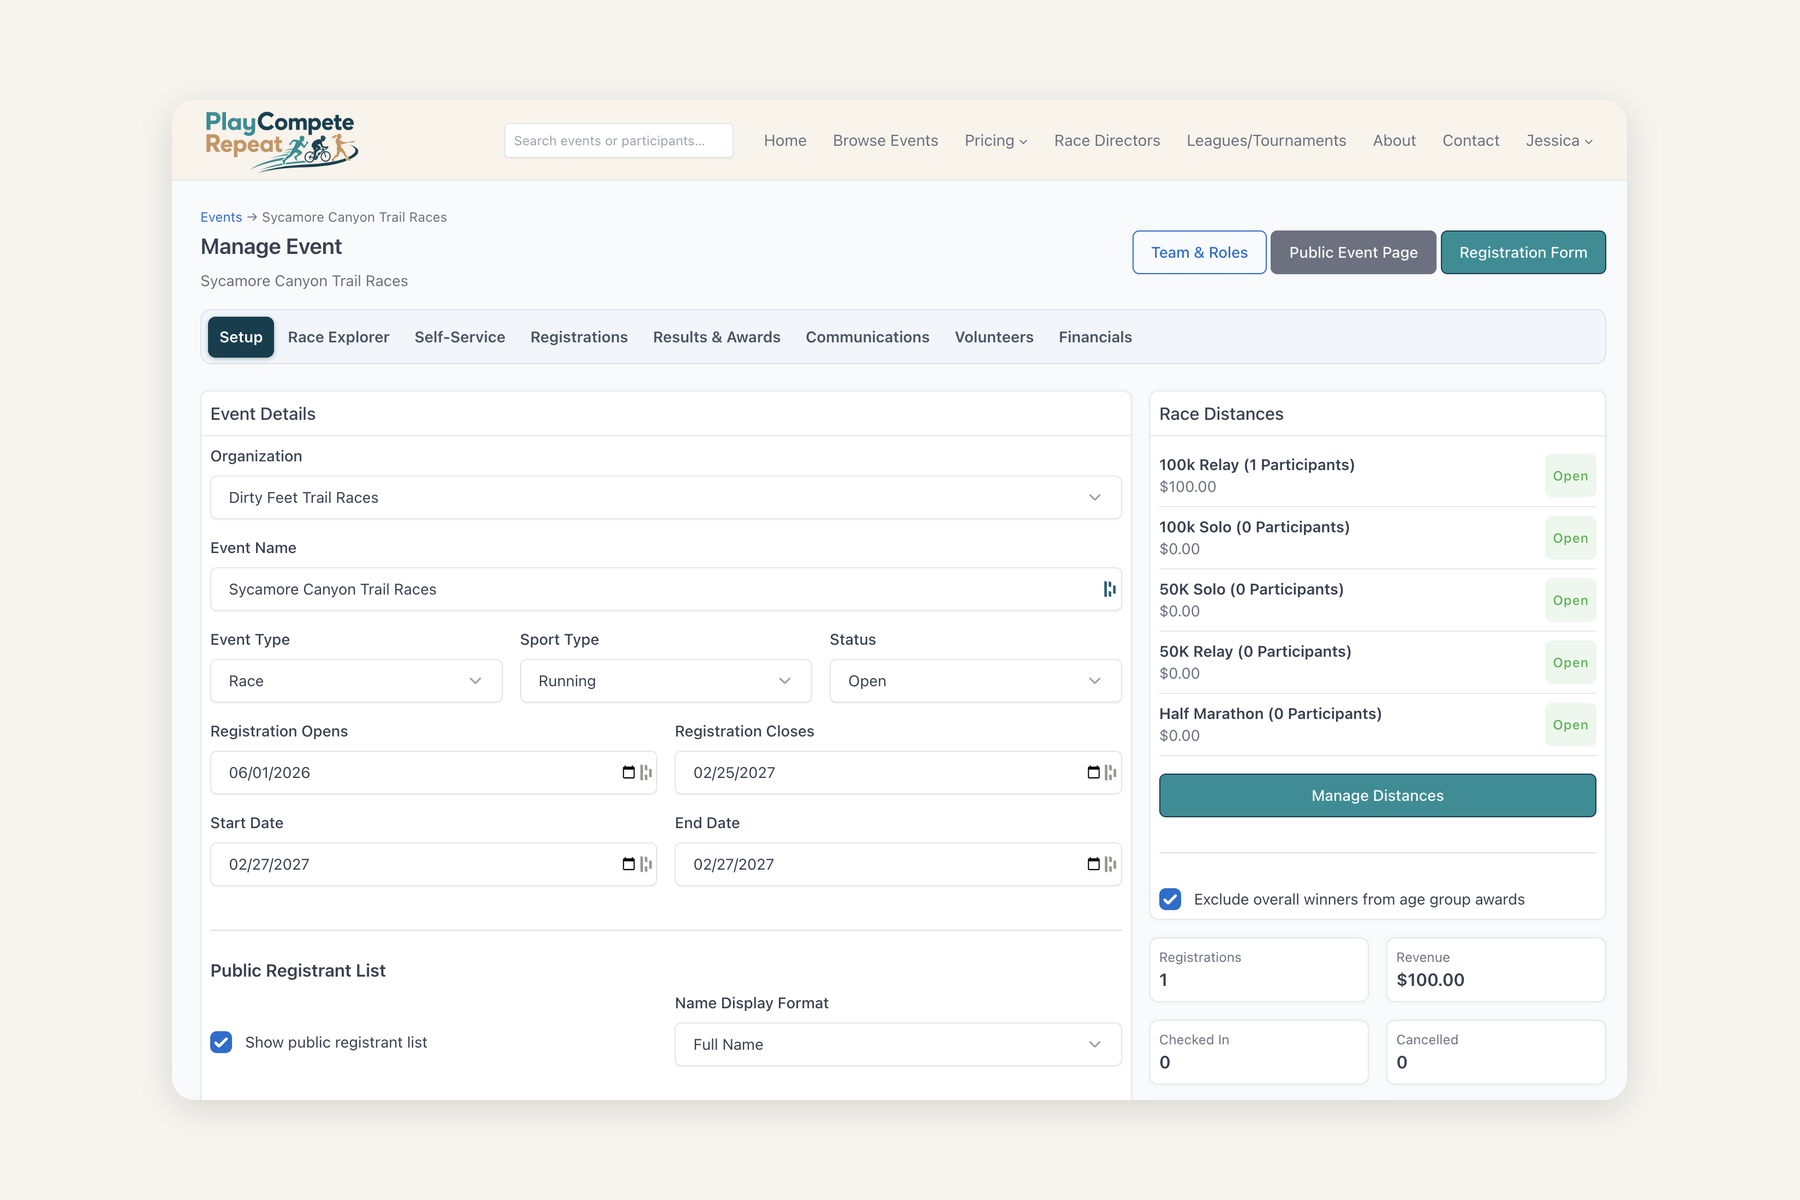Click bars icon beside Registration Closes calendar
This screenshot has width=1800, height=1200.
coord(1110,773)
